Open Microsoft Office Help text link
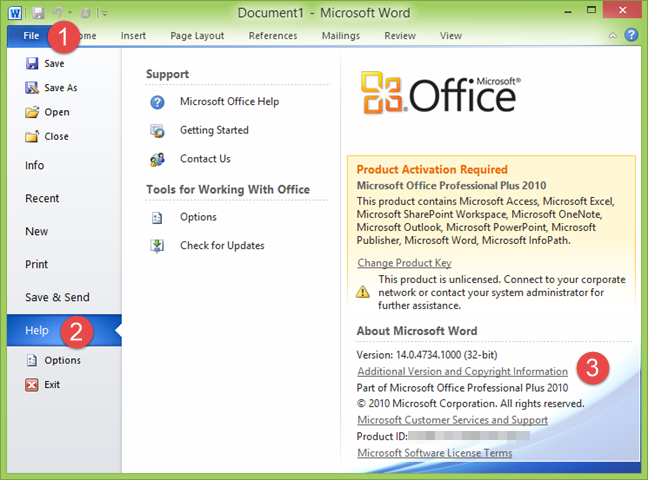The image size is (648, 480). [229, 101]
